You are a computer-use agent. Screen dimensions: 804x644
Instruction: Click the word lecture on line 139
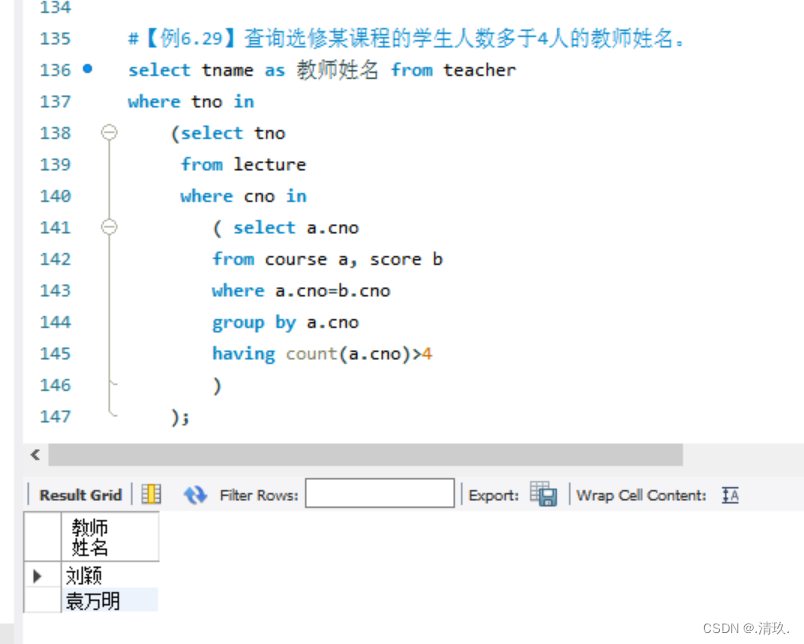tap(270, 165)
